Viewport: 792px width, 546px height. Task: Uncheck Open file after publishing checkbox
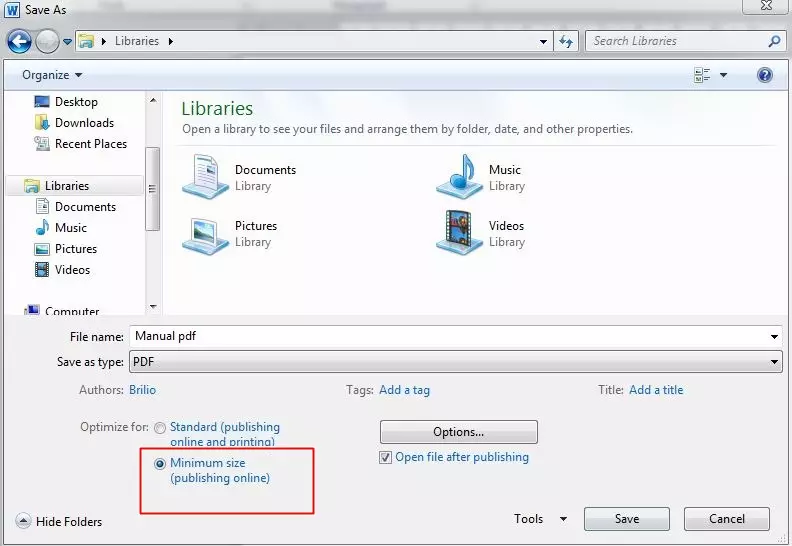(x=386, y=458)
